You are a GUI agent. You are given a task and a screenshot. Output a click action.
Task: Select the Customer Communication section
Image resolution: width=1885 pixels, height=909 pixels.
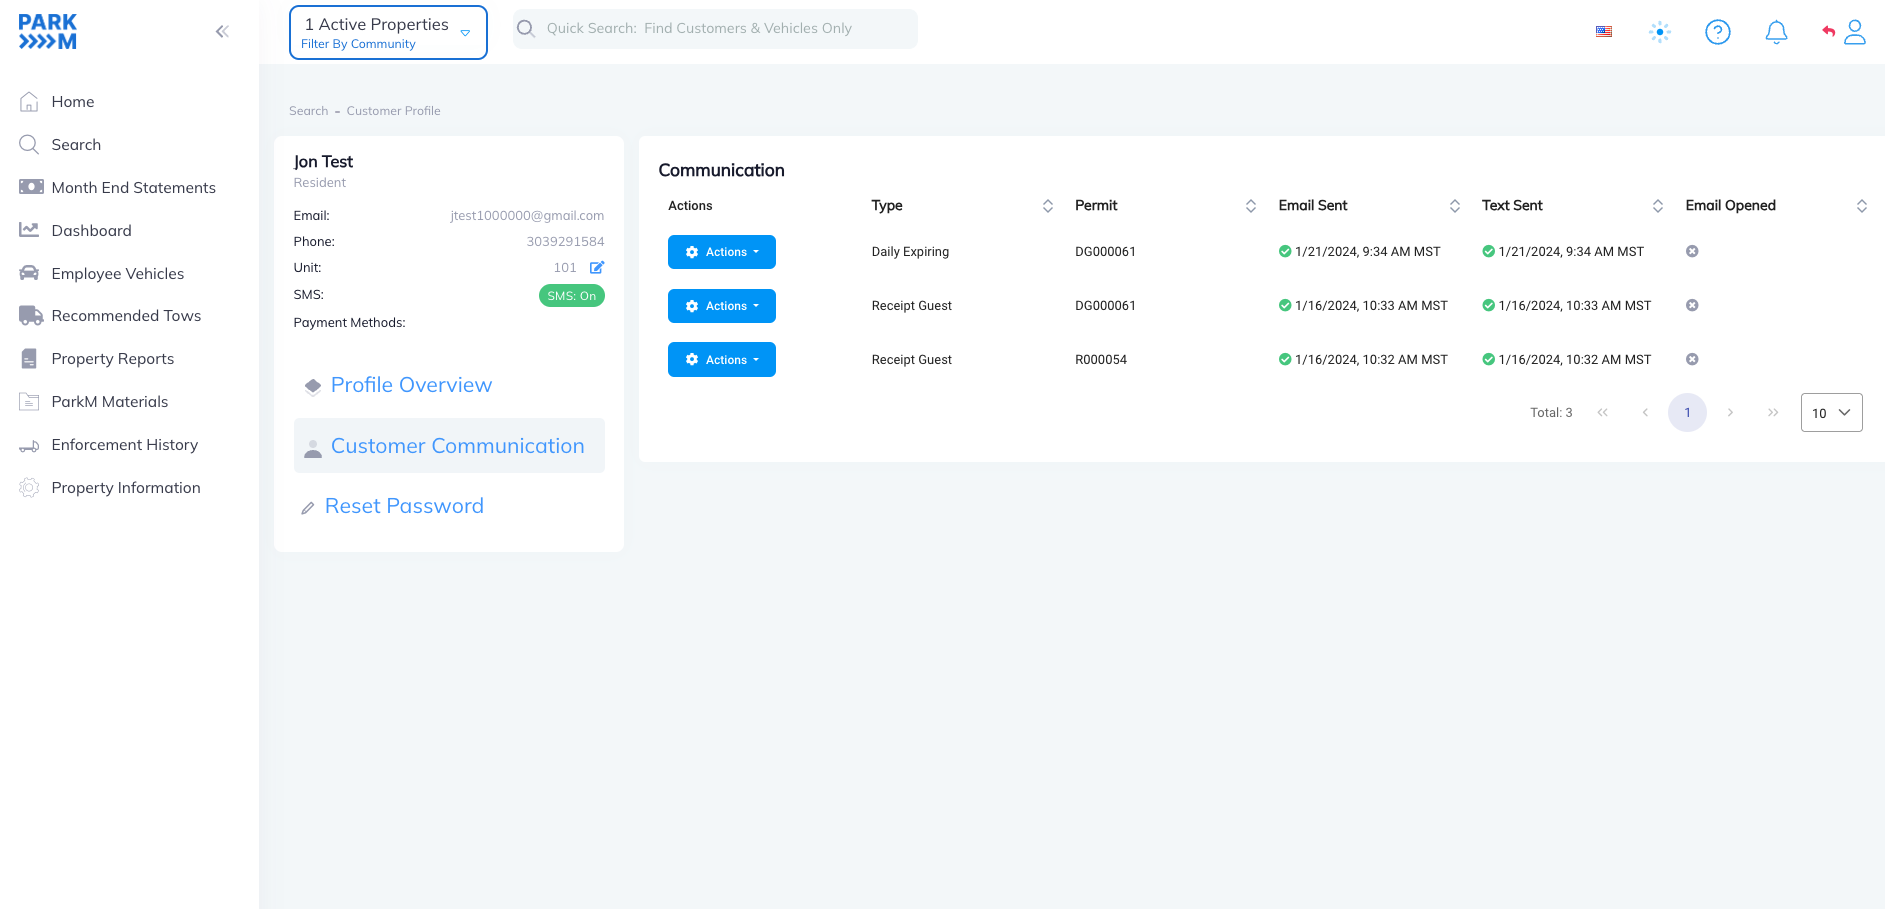point(449,446)
